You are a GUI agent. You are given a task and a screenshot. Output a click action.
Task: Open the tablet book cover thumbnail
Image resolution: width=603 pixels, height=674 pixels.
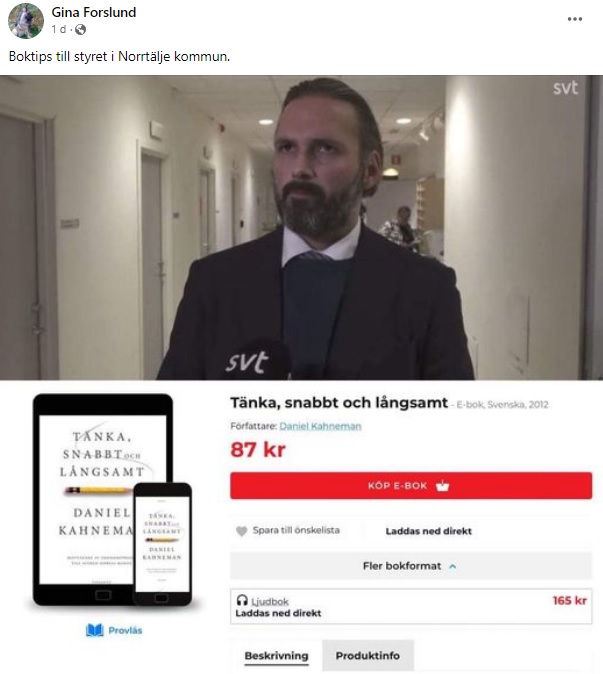(103, 499)
